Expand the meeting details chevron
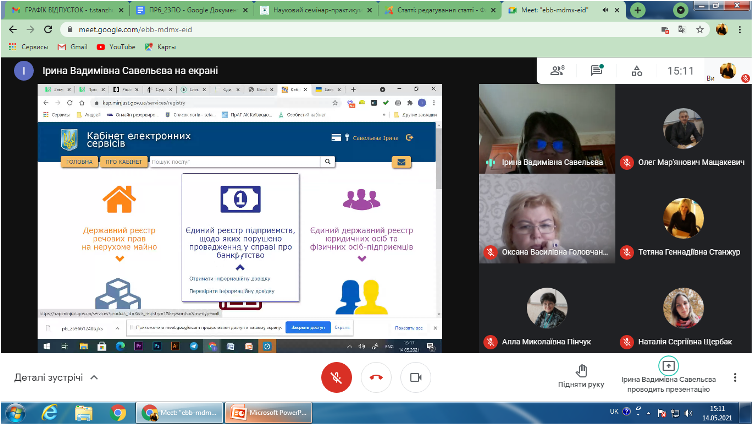752x424 pixels. pyautogui.click(x=94, y=377)
